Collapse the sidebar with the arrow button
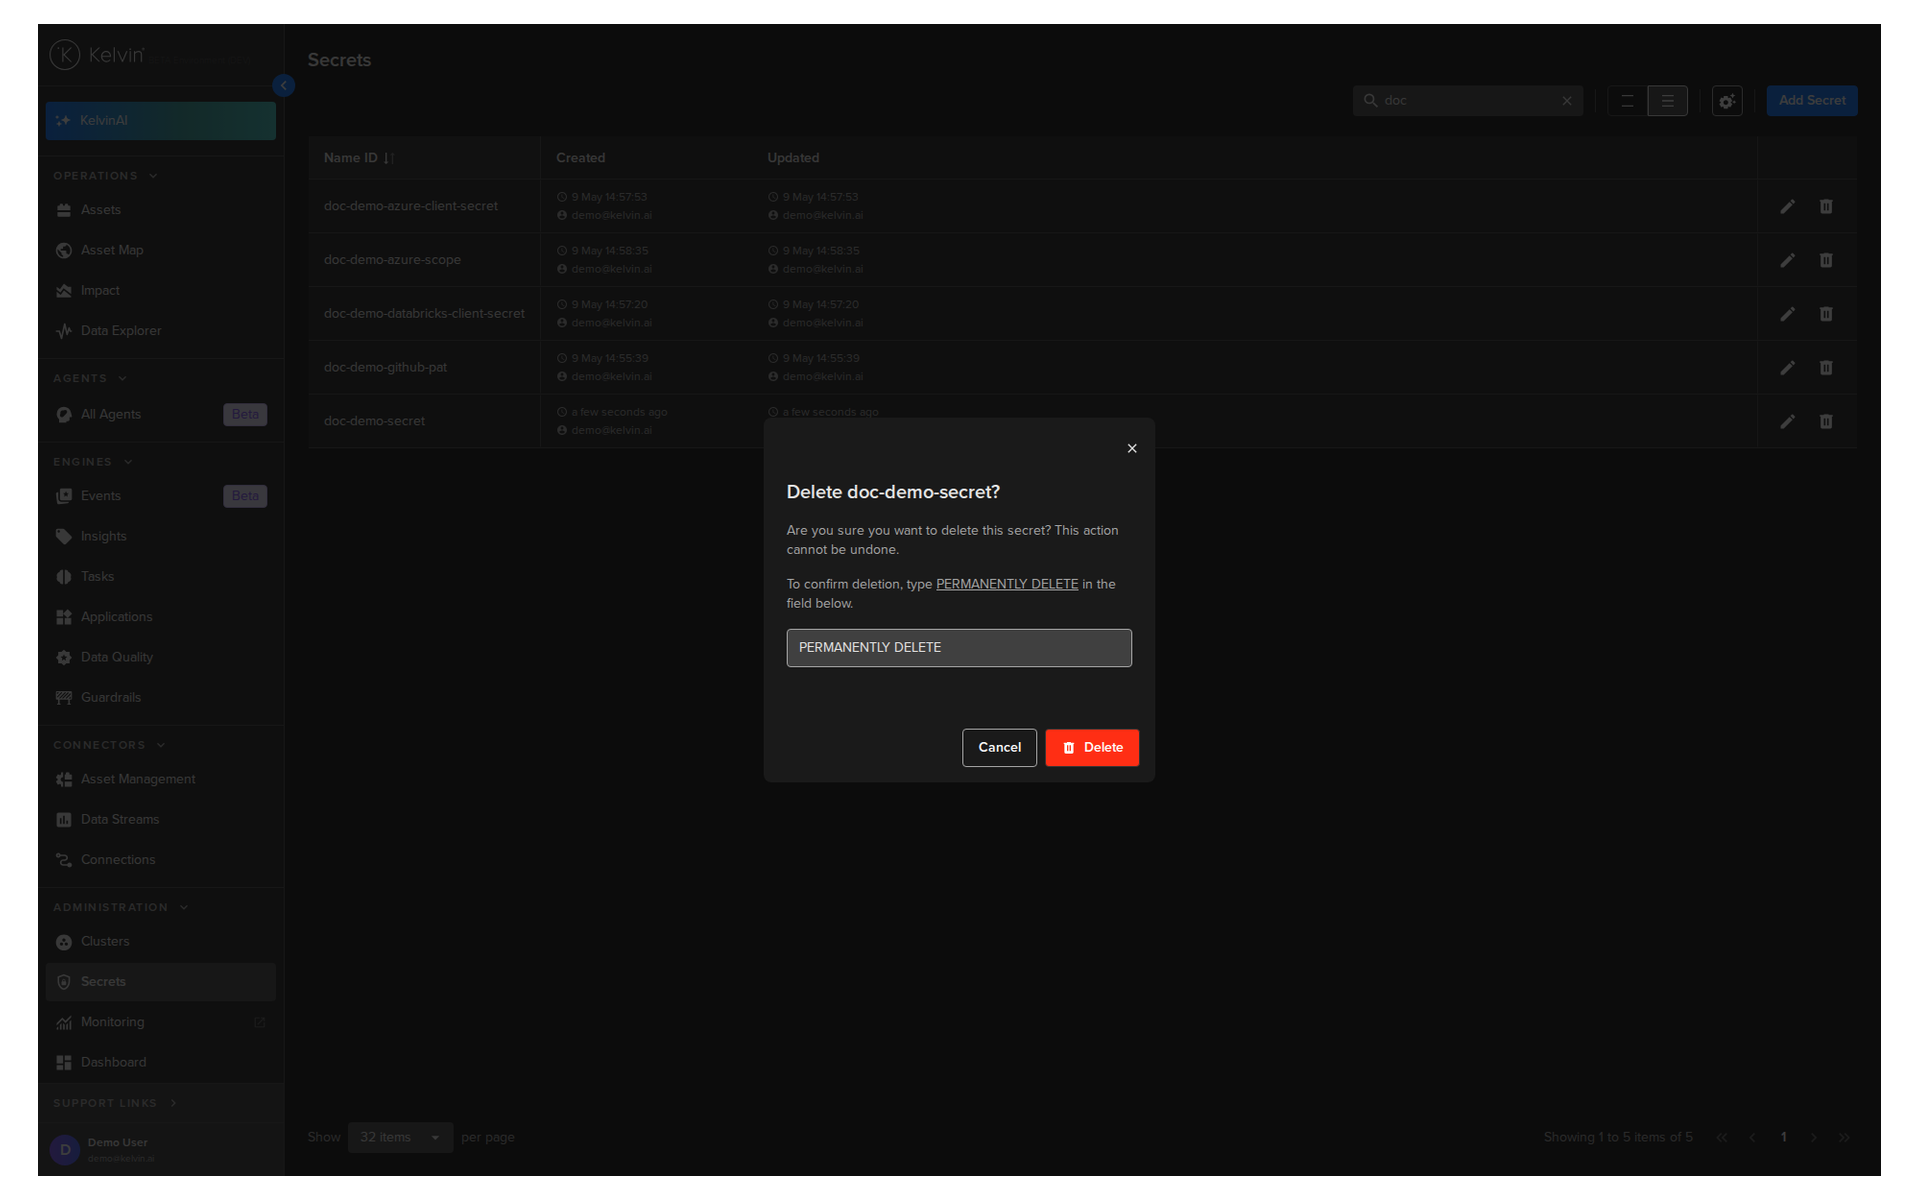This screenshot has width=1920, height=1200. (x=284, y=86)
